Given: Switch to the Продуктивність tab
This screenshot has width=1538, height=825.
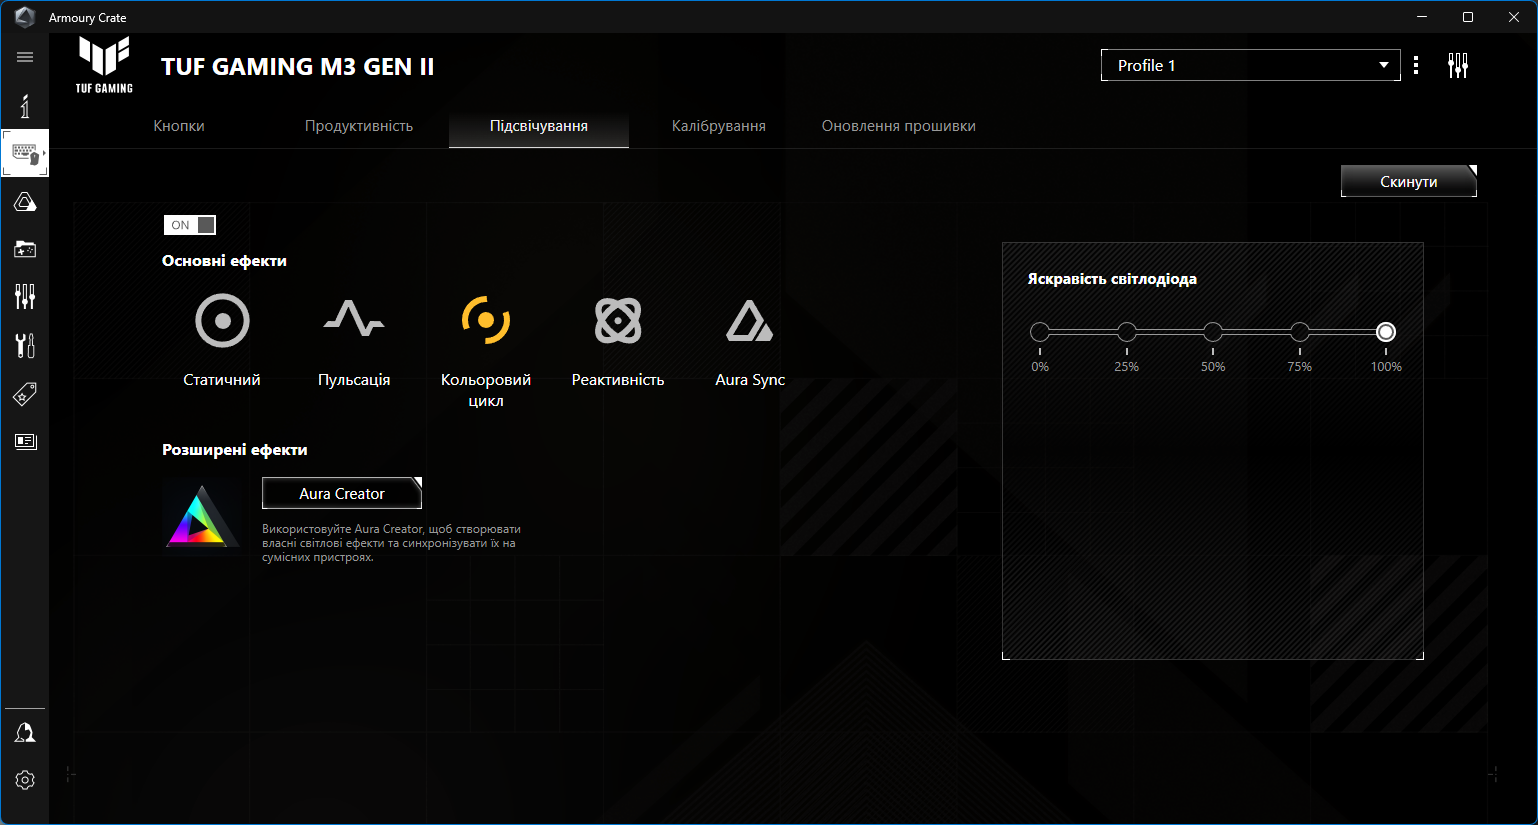Looking at the screenshot, I should point(359,126).
